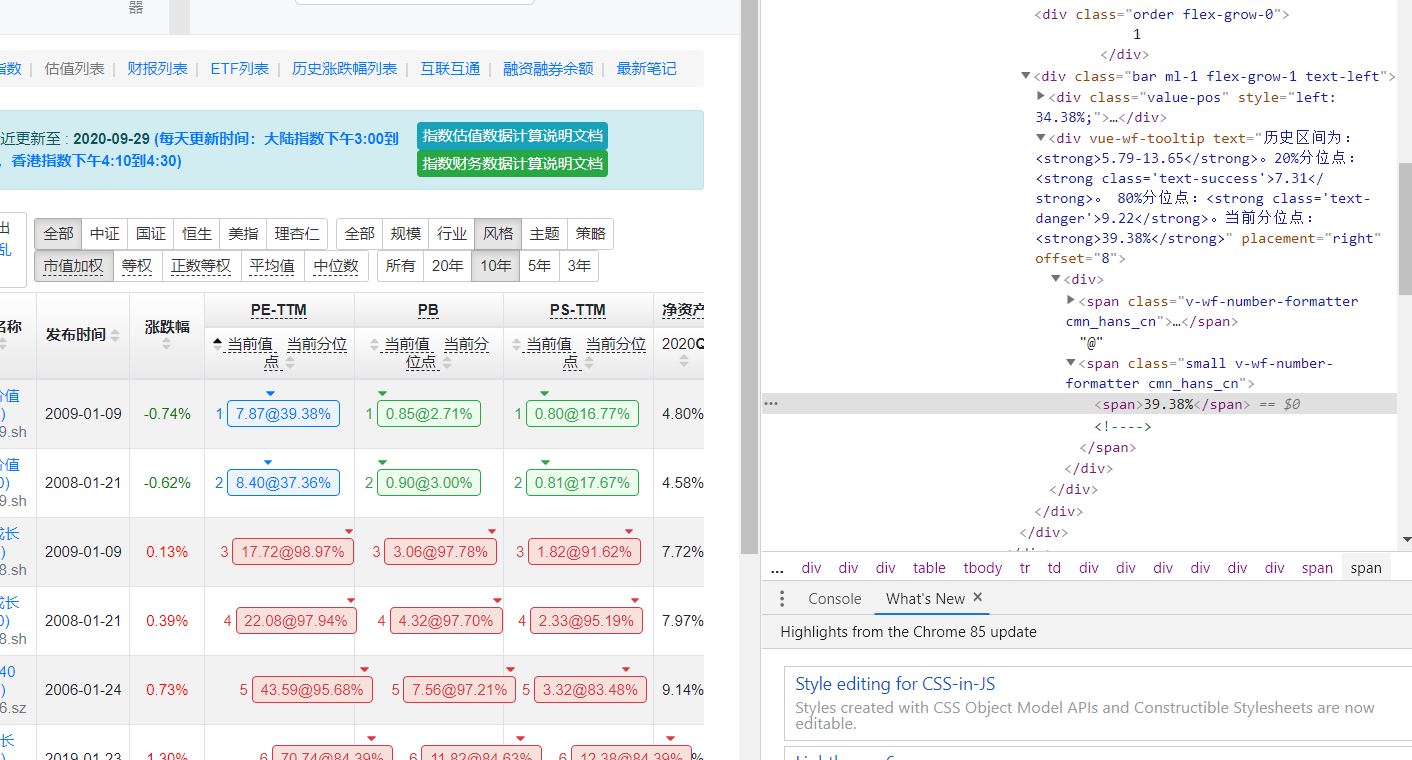The height and width of the screenshot is (760, 1412).
Task: Sort by PS-TTM 当前值 column arrow
Action: click(x=517, y=343)
